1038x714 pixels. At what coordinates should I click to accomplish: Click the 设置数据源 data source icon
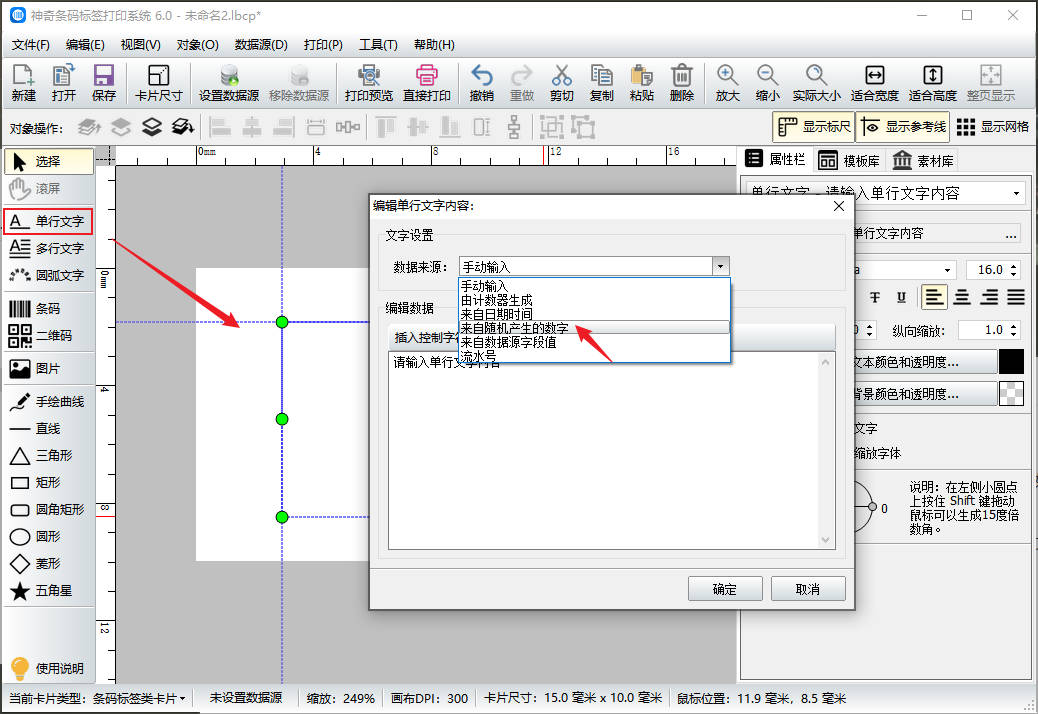tap(228, 83)
